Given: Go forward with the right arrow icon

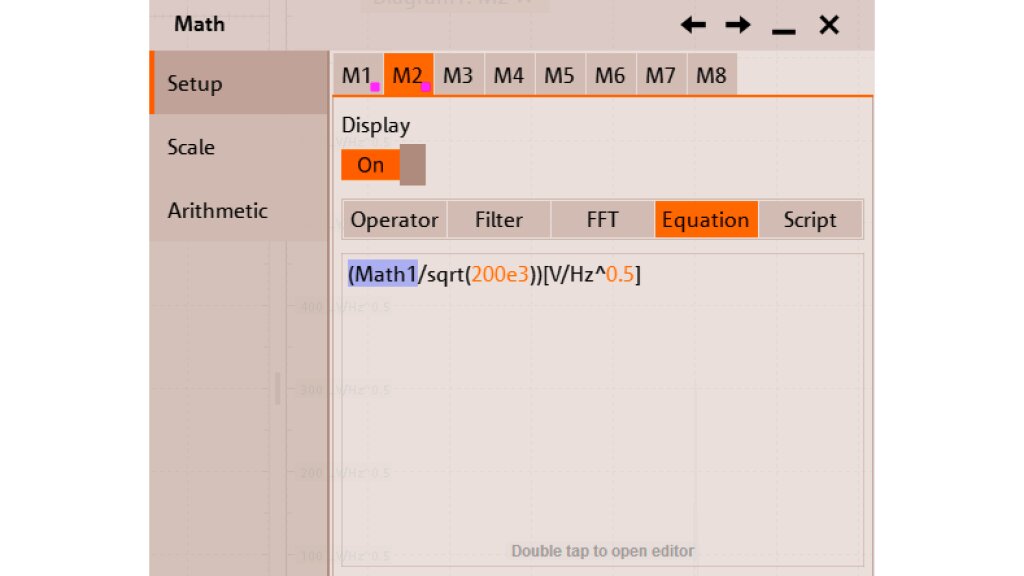Looking at the screenshot, I should tap(738, 25).
